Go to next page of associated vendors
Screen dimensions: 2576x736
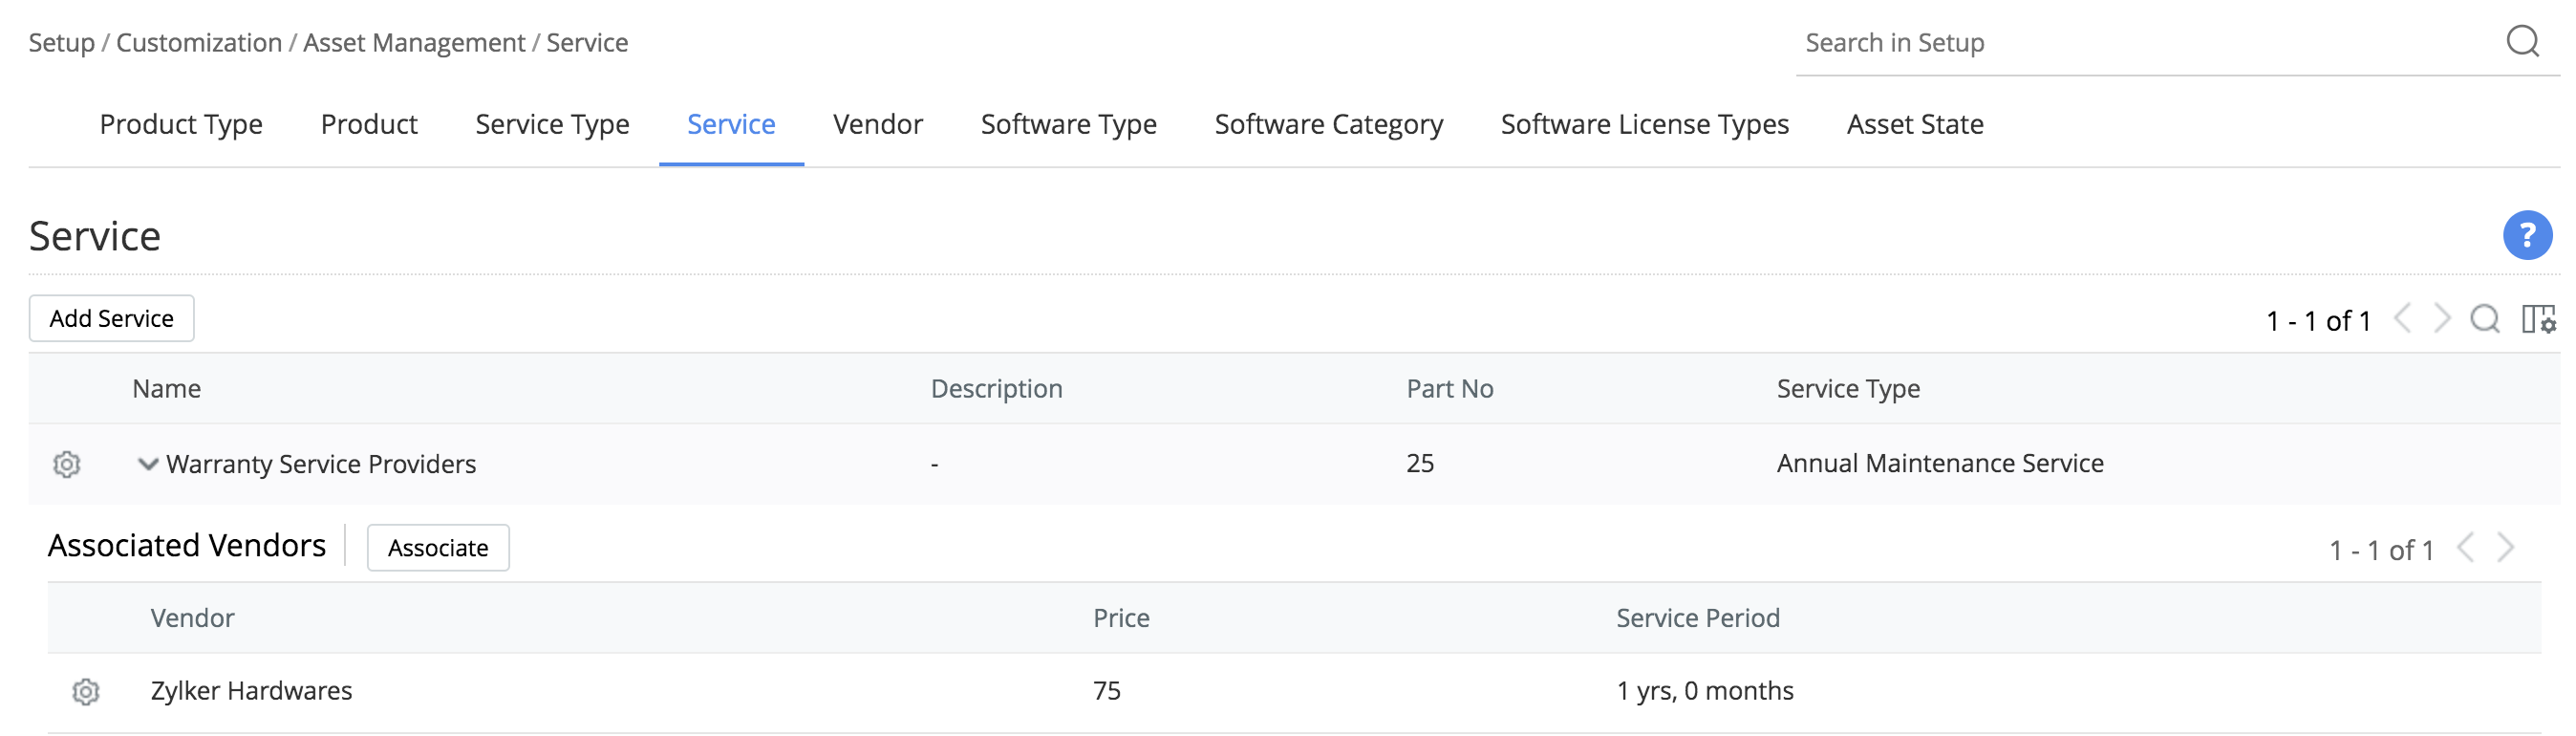[x=2506, y=548]
